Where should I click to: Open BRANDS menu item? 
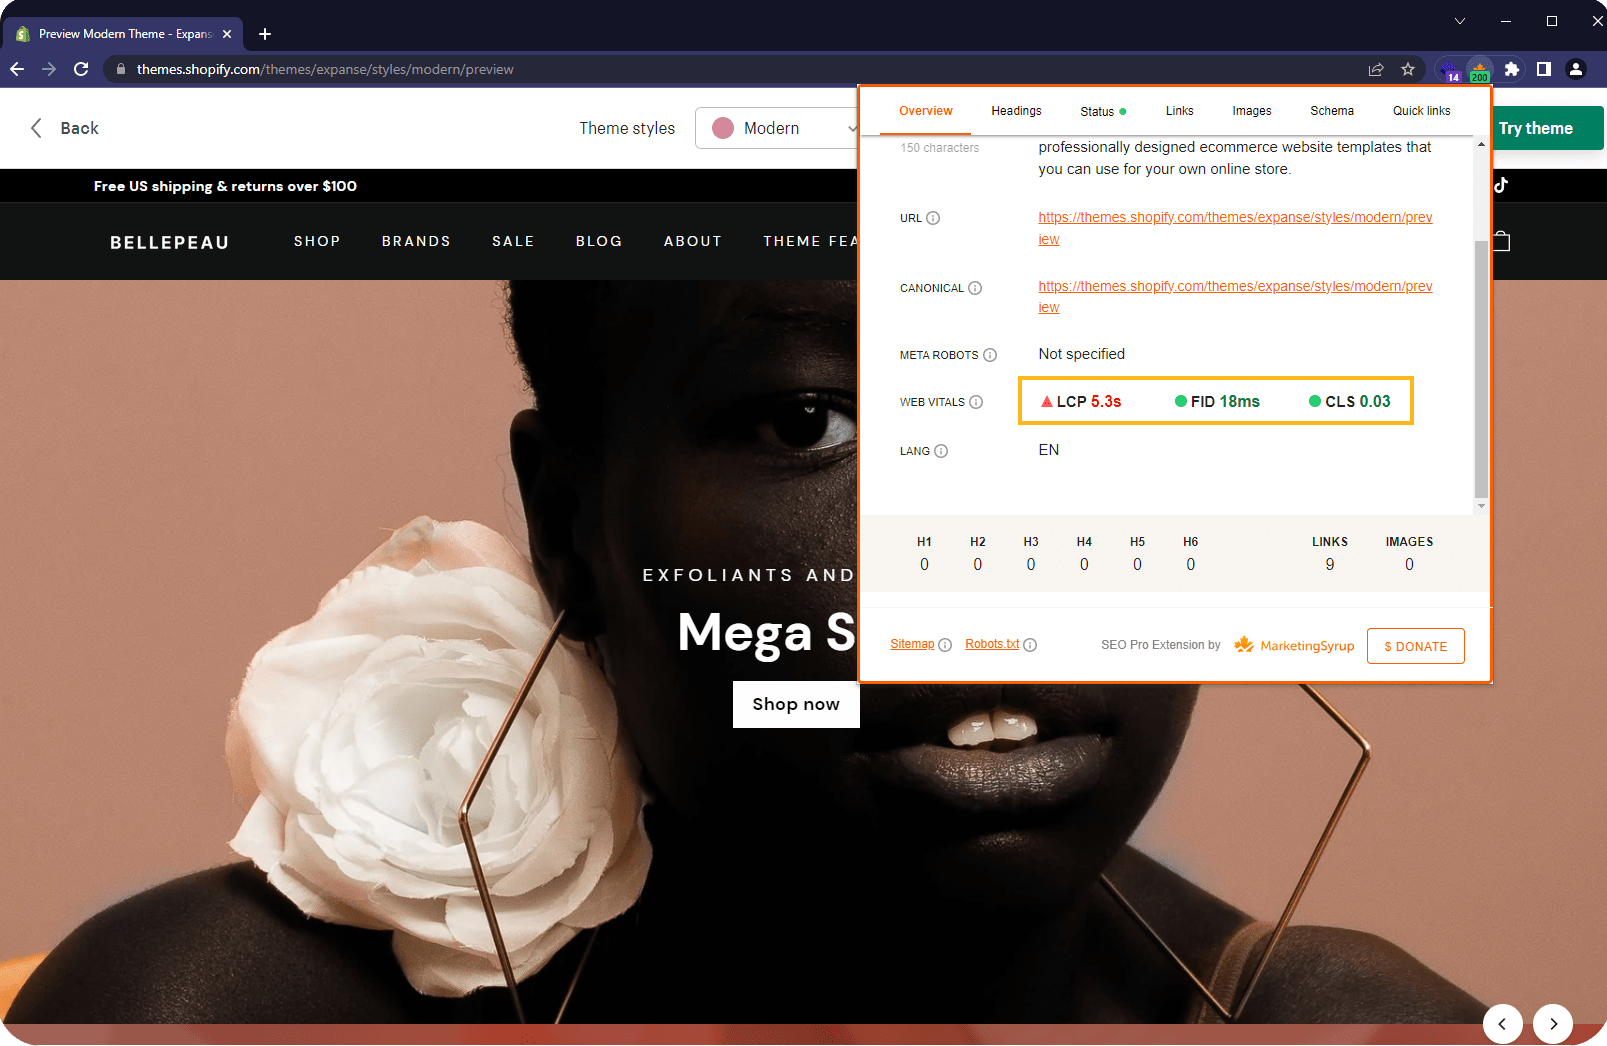pos(416,241)
